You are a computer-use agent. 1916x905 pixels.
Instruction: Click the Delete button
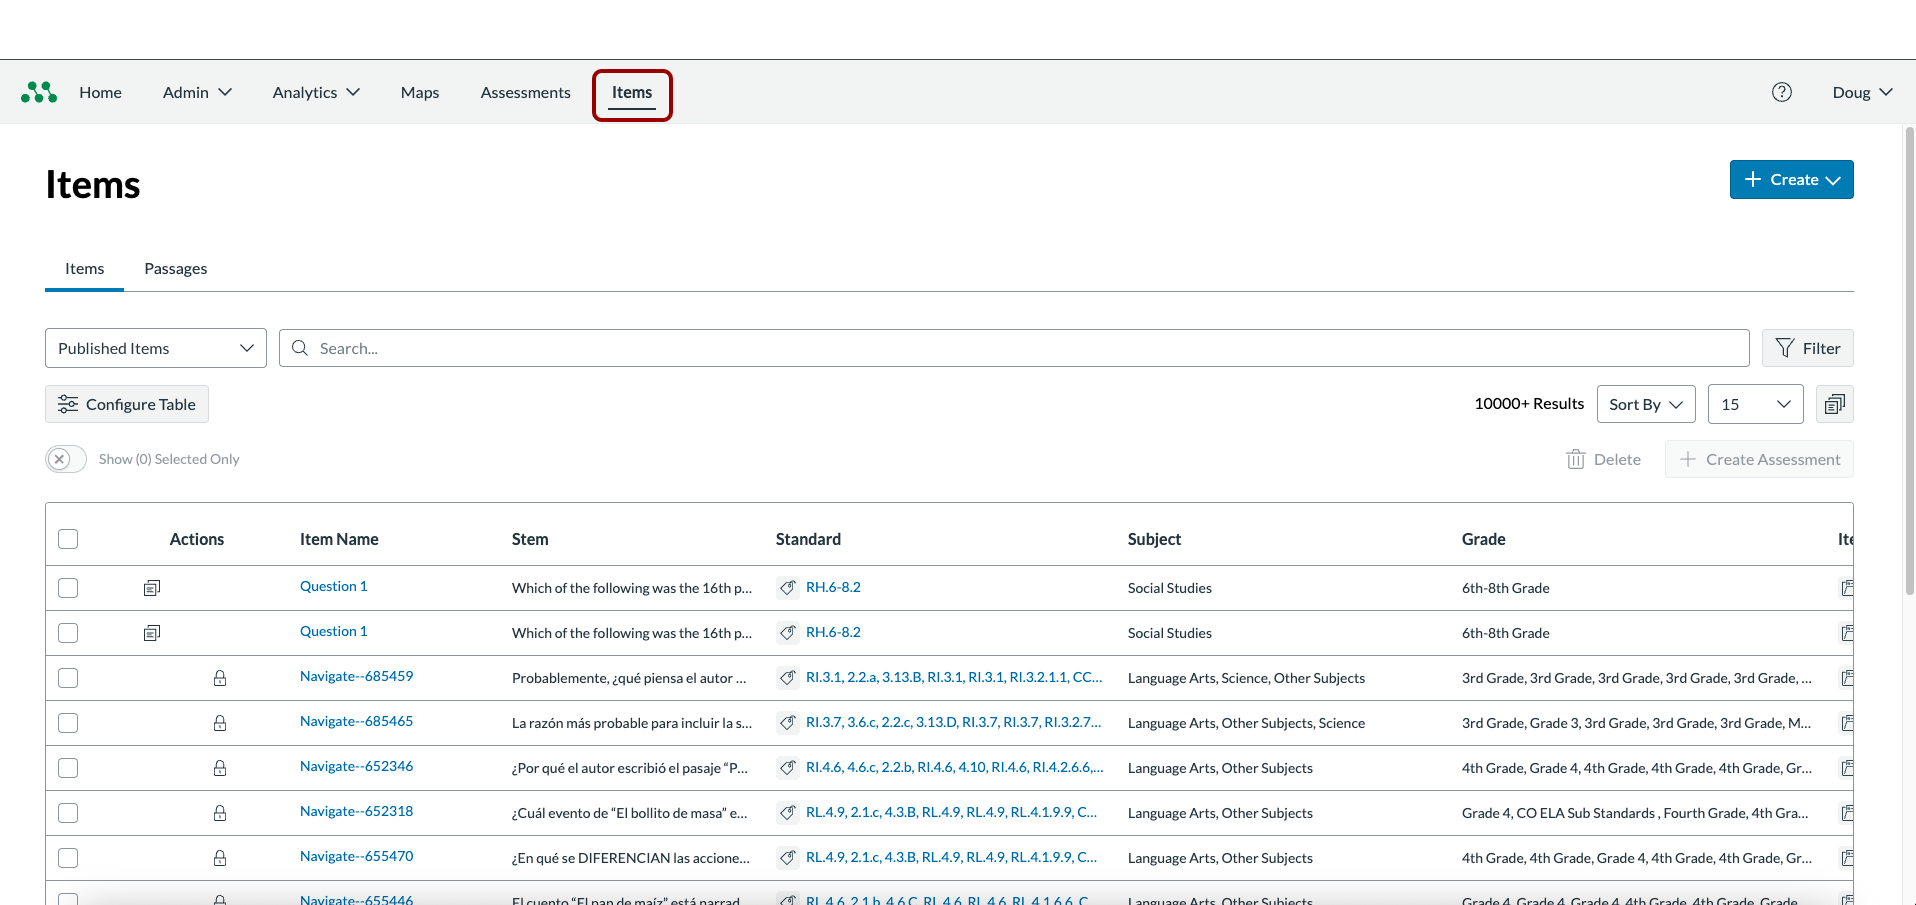(1604, 459)
